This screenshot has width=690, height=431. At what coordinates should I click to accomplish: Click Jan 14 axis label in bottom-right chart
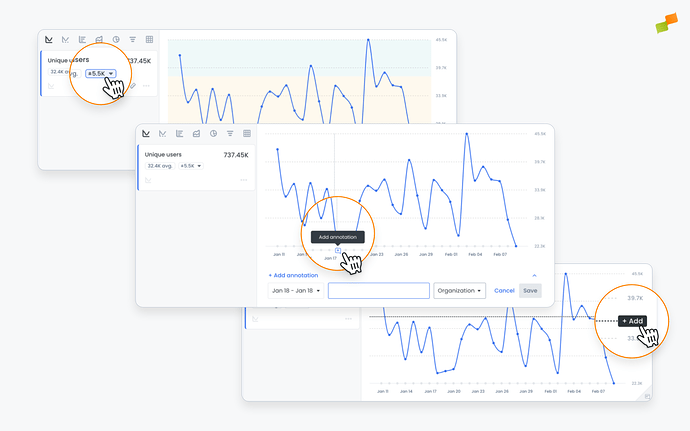click(x=406, y=391)
